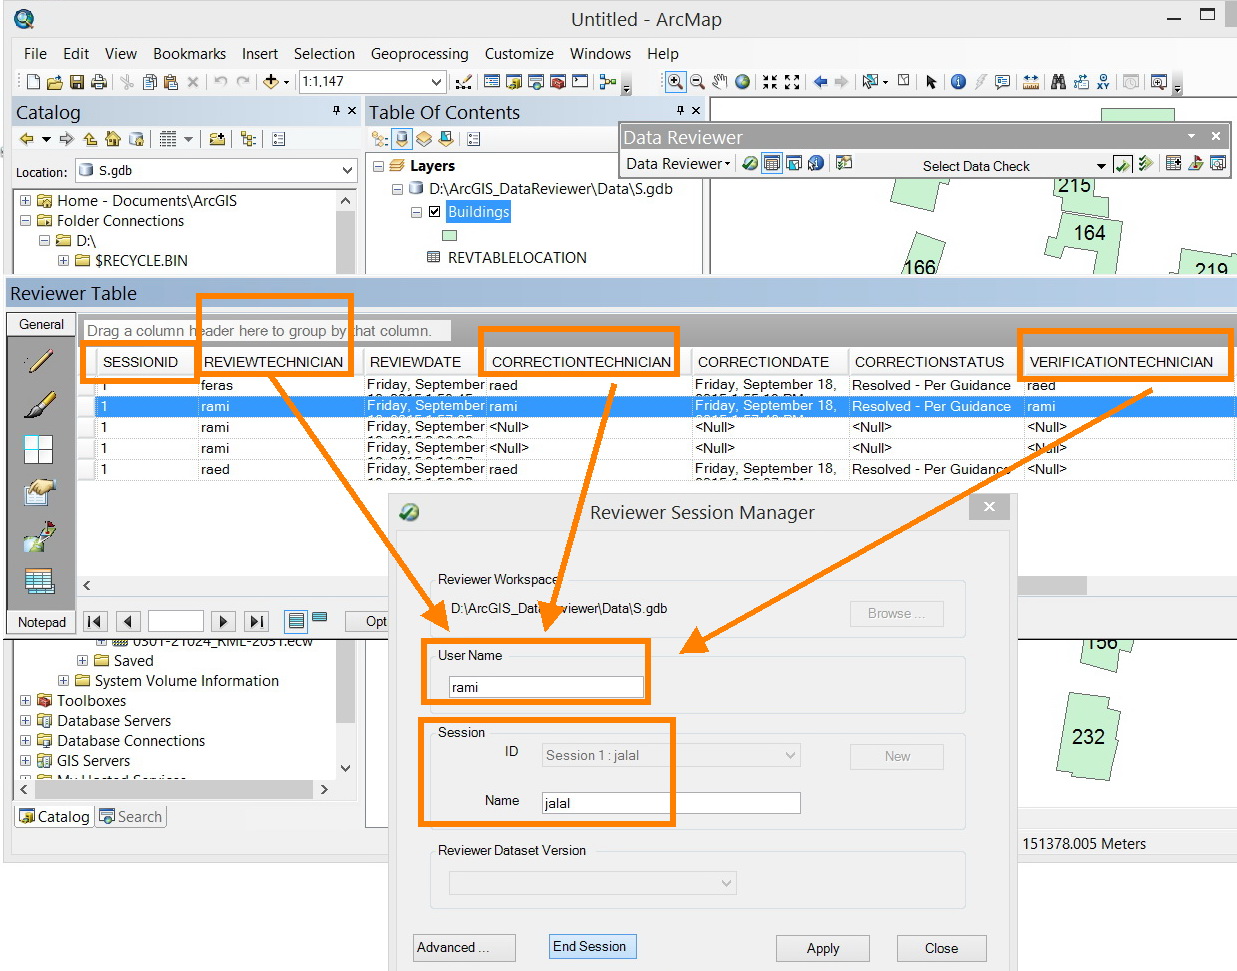1237x971 pixels.
Task: Toggle the Buildings layer visibility checkbox
Action: point(434,212)
